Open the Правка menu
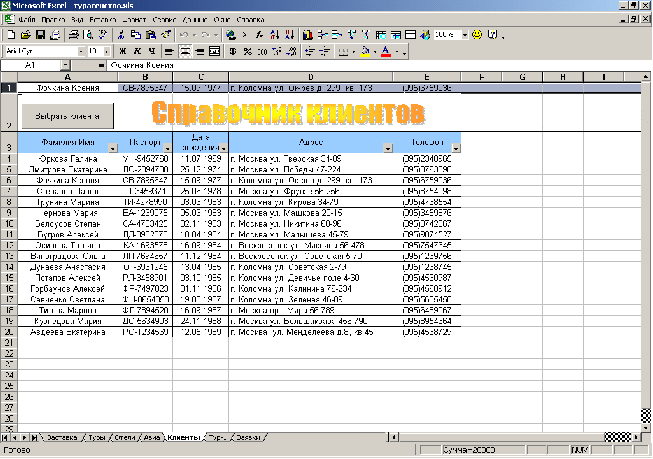This screenshot has height=459, width=653. [x=53, y=20]
